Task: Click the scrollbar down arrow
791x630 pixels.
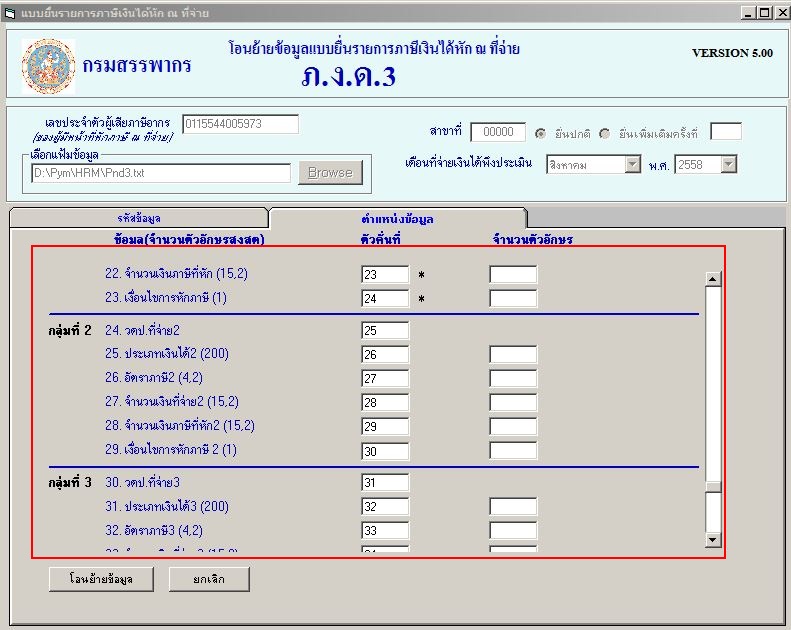Action: click(712, 540)
